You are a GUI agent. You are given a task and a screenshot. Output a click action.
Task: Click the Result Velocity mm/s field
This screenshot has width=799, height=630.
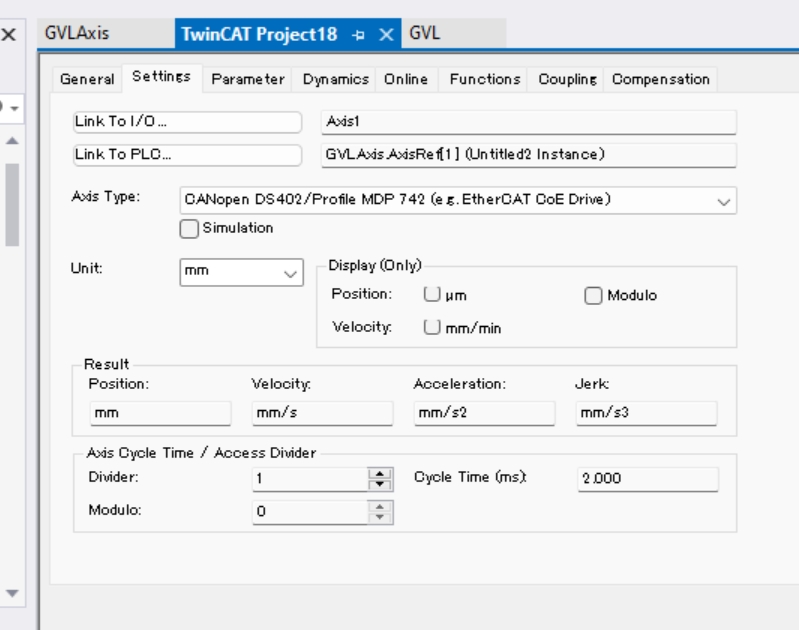323,413
